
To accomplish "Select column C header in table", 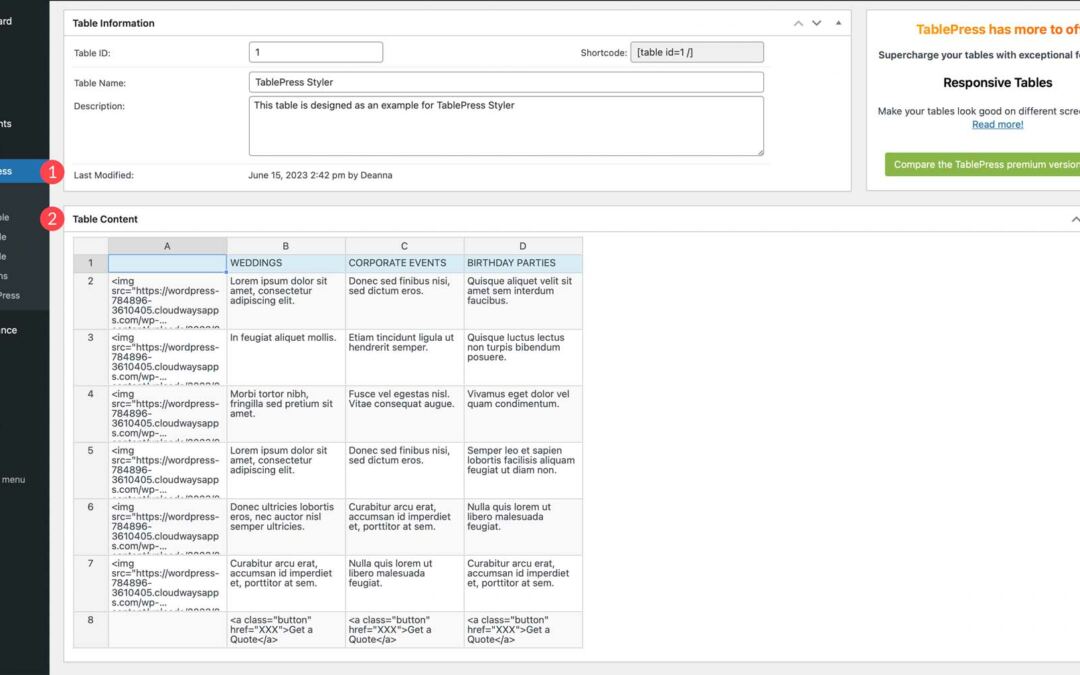I will [x=404, y=246].
